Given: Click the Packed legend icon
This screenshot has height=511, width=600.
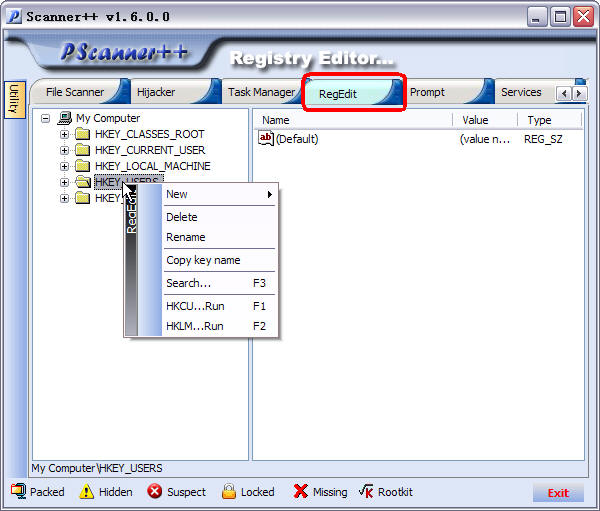Looking at the screenshot, I should pyautogui.click(x=18, y=491).
